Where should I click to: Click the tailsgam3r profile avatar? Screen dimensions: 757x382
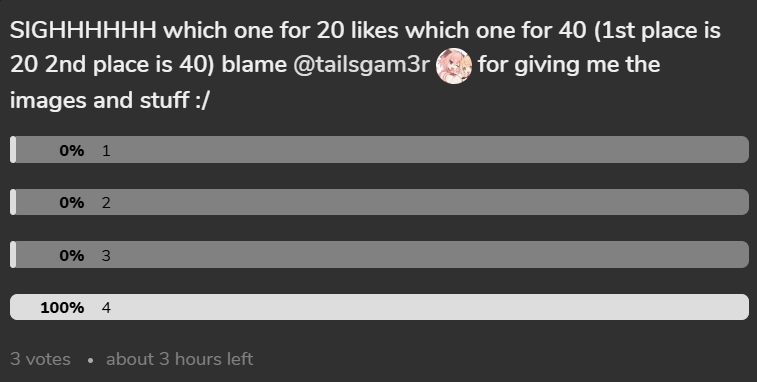[454, 66]
